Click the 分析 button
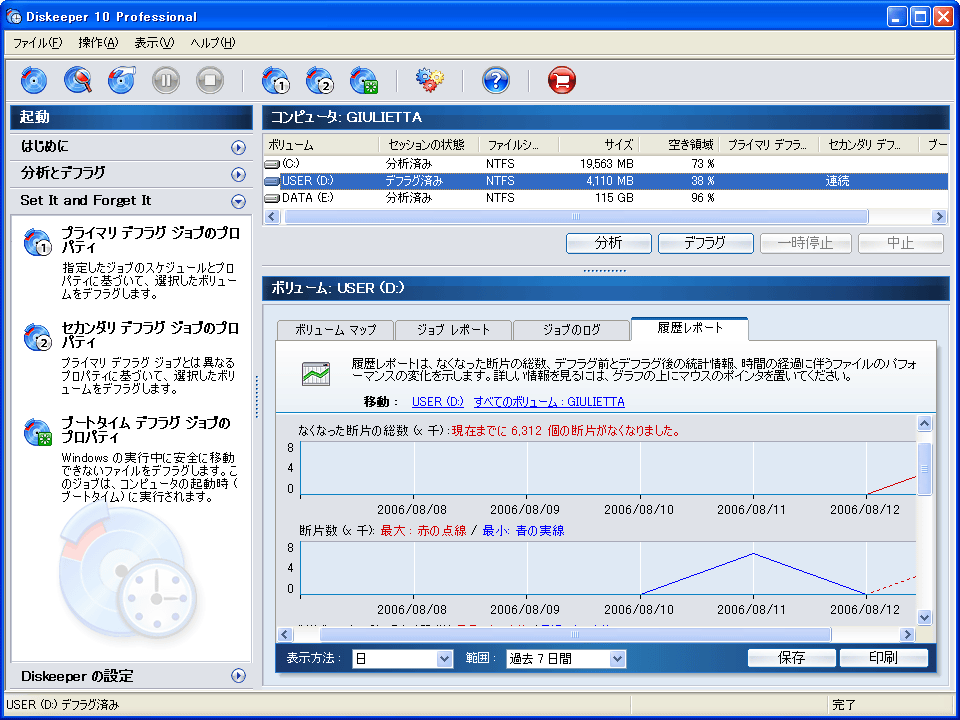The height and width of the screenshot is (720, 960). 608,243
